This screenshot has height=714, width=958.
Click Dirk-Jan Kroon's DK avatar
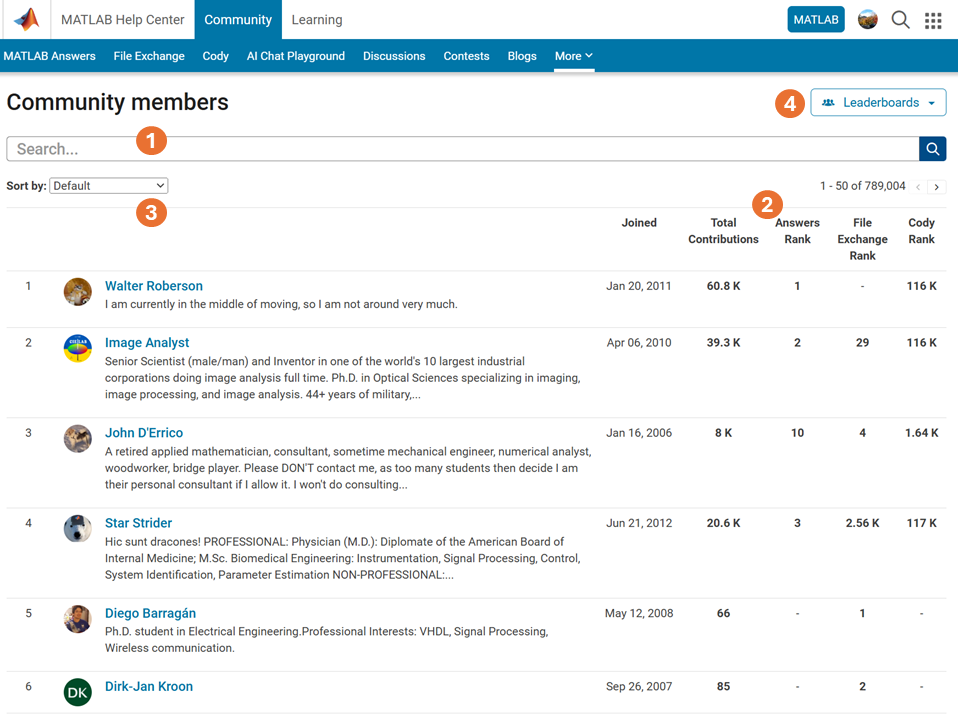click(x=78, y=692)
